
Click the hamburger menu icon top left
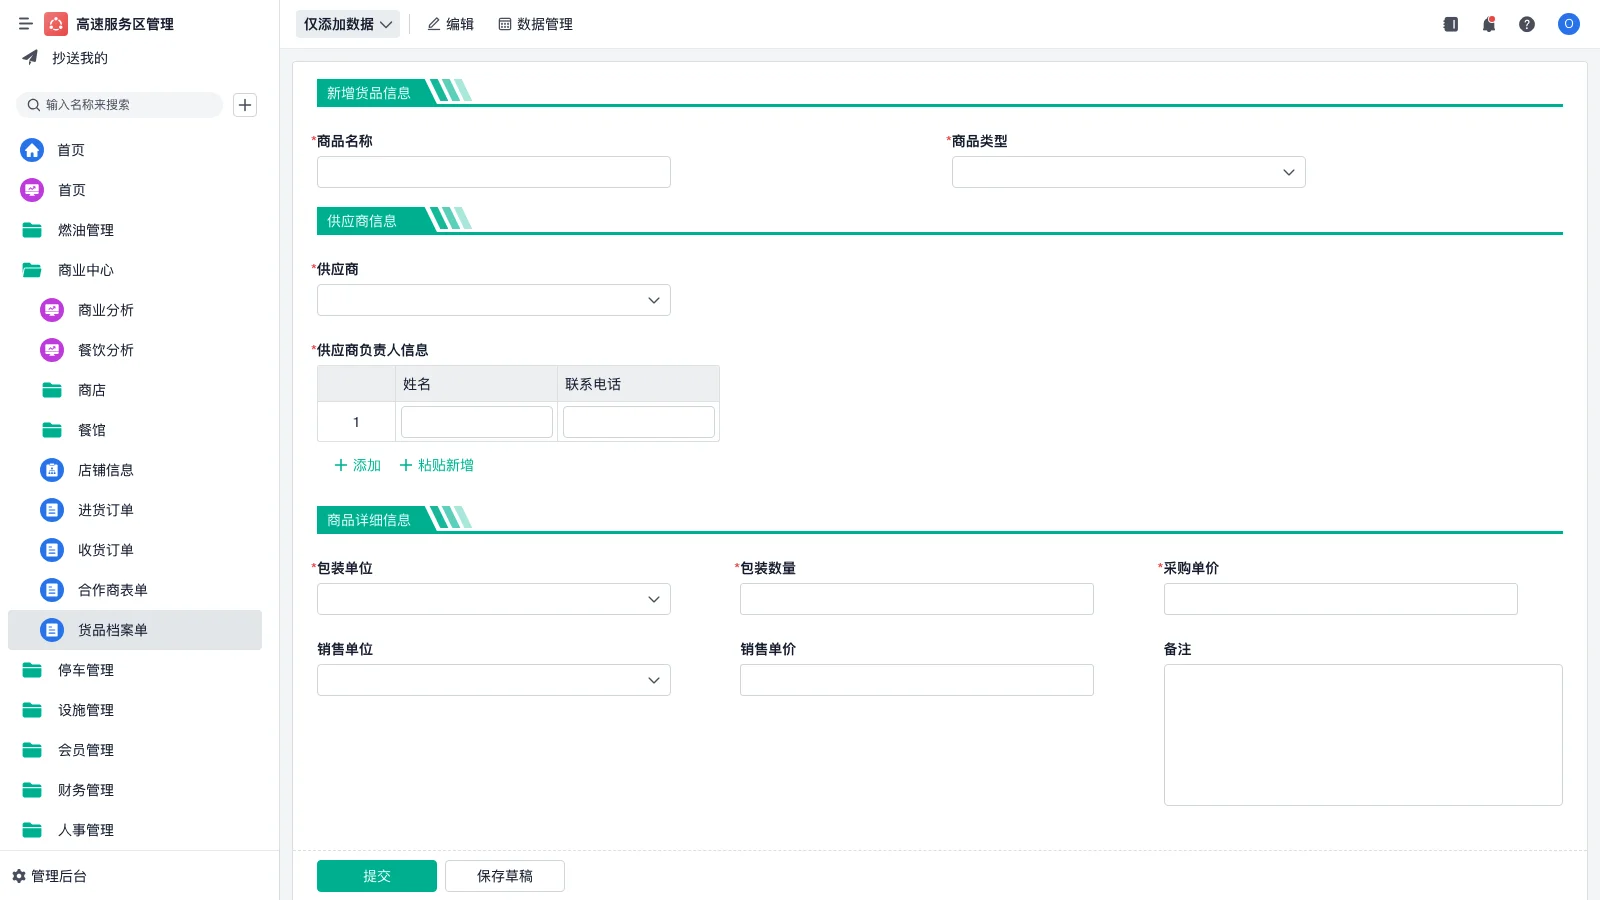(x=26, y=24)
